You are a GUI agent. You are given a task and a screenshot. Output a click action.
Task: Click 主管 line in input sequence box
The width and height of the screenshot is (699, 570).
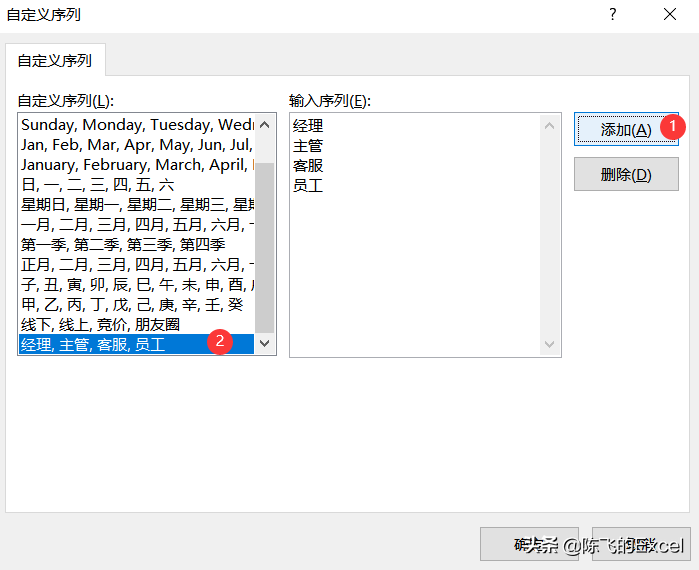[308, 146]
